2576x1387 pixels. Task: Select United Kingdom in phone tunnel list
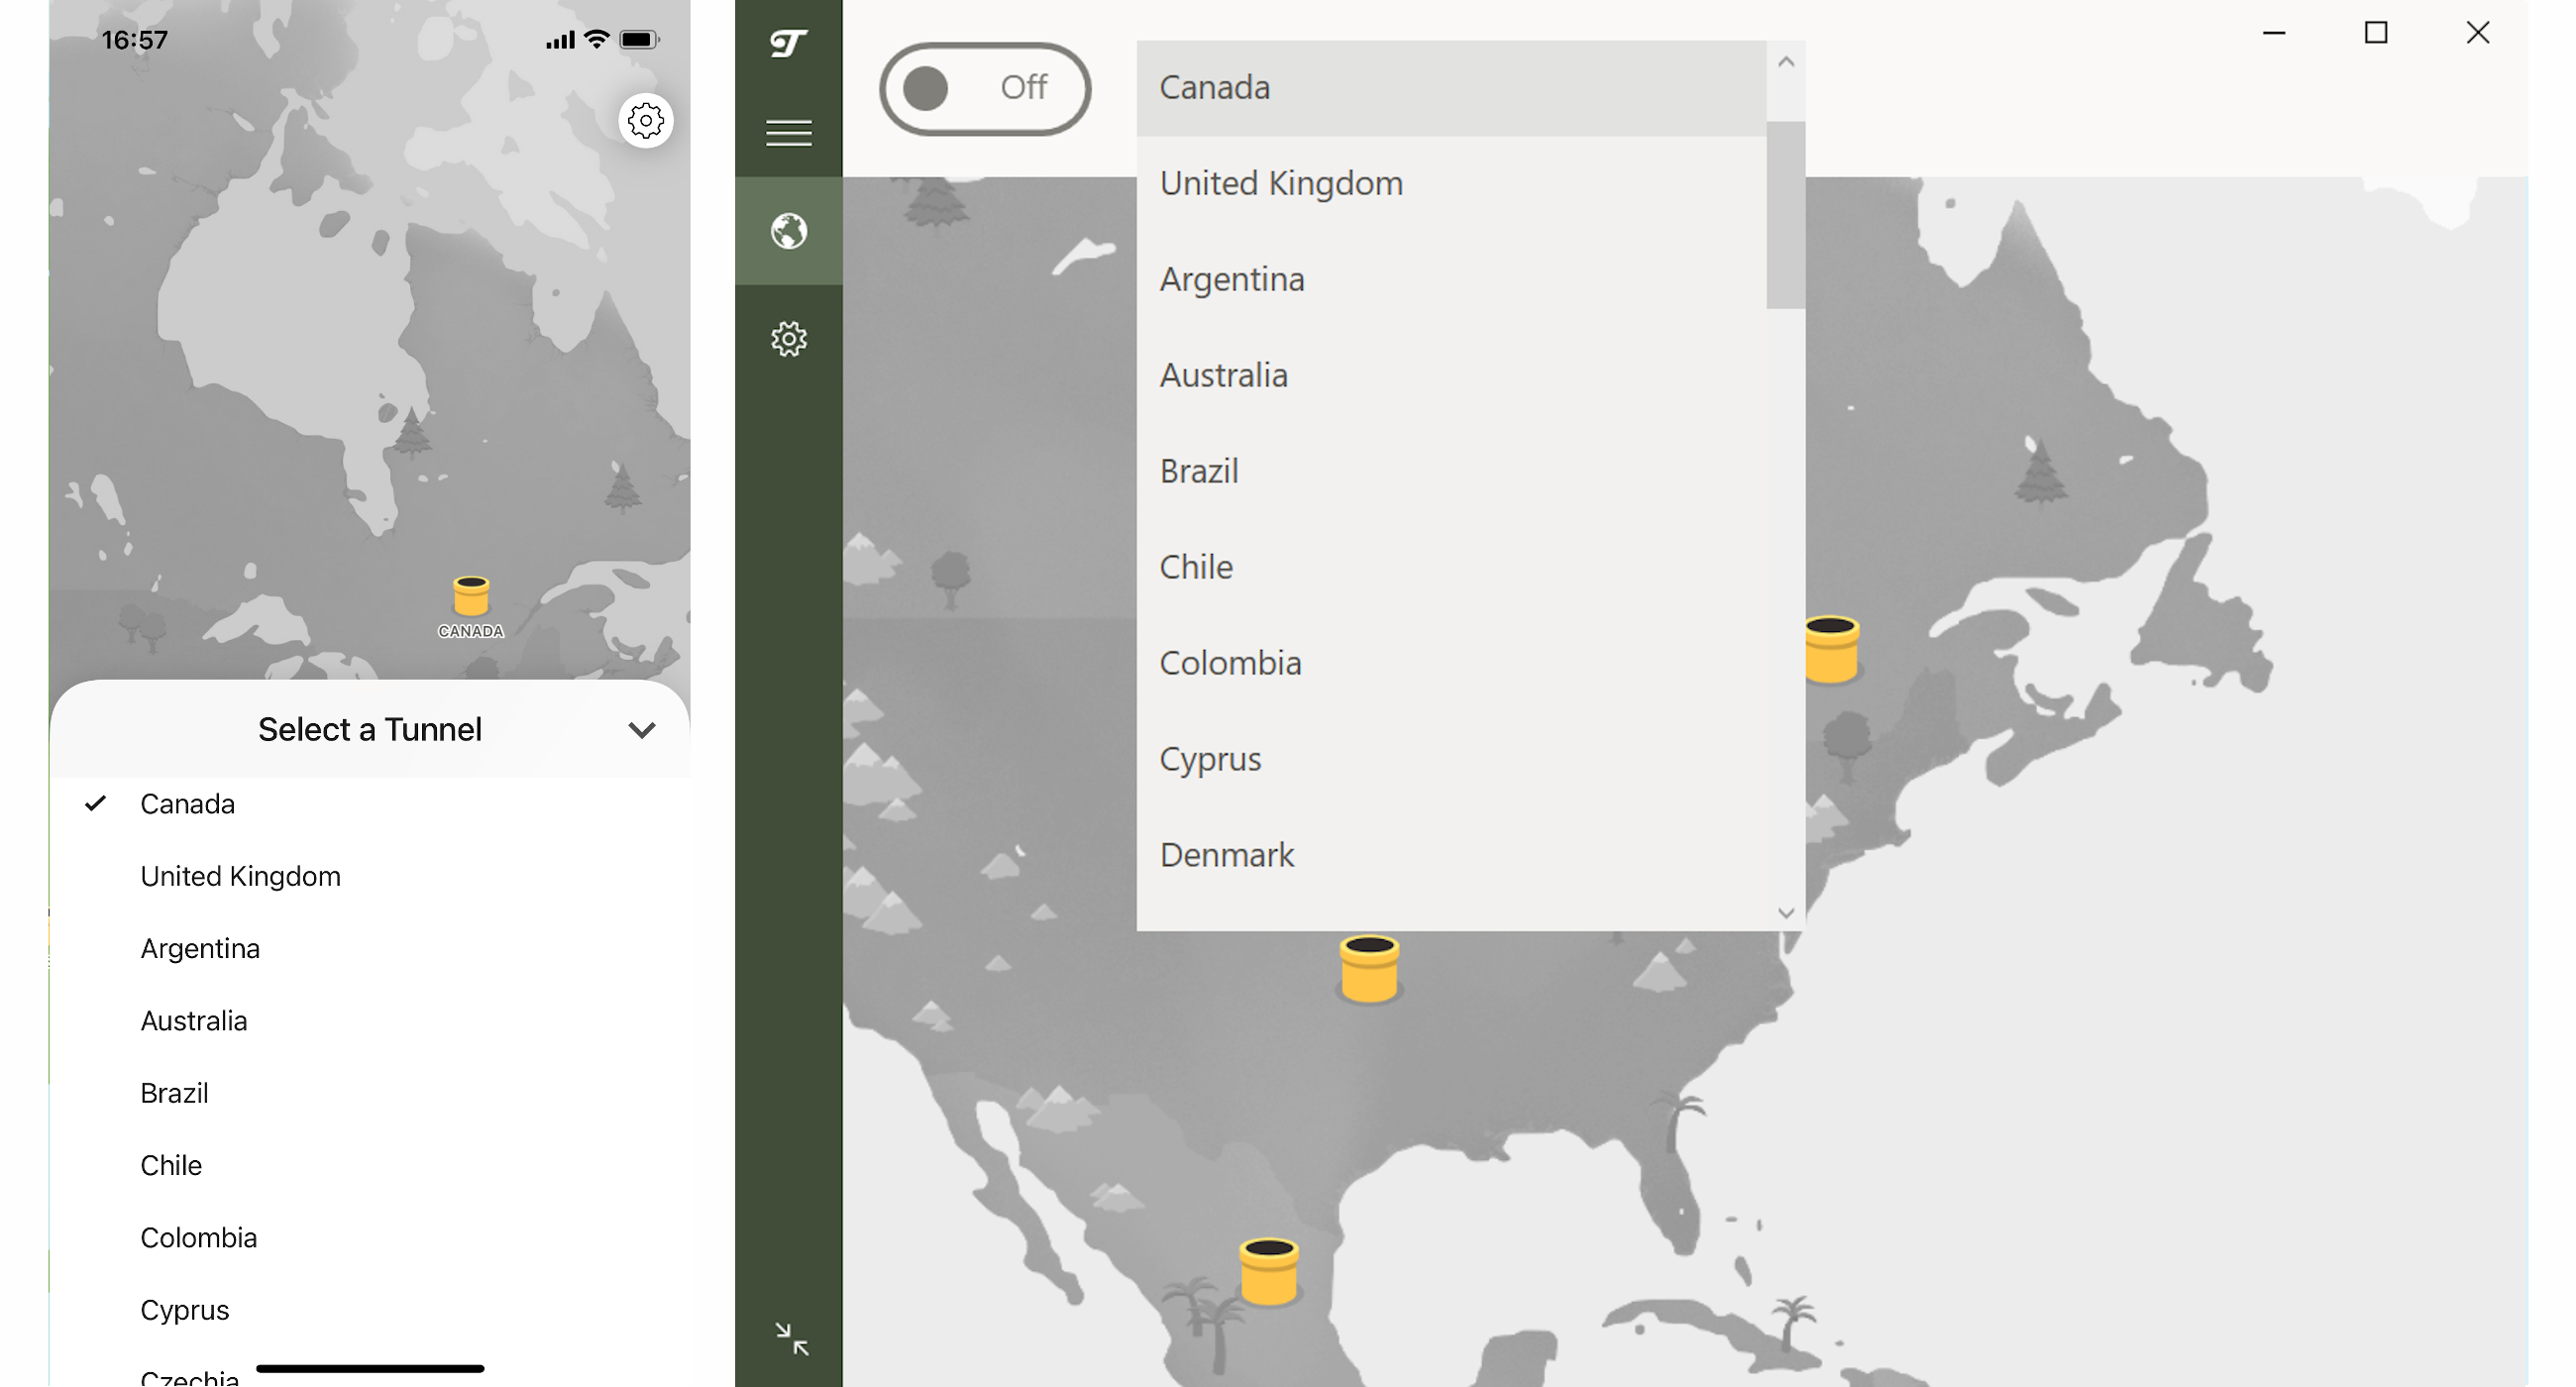click(x=240, y=876)
